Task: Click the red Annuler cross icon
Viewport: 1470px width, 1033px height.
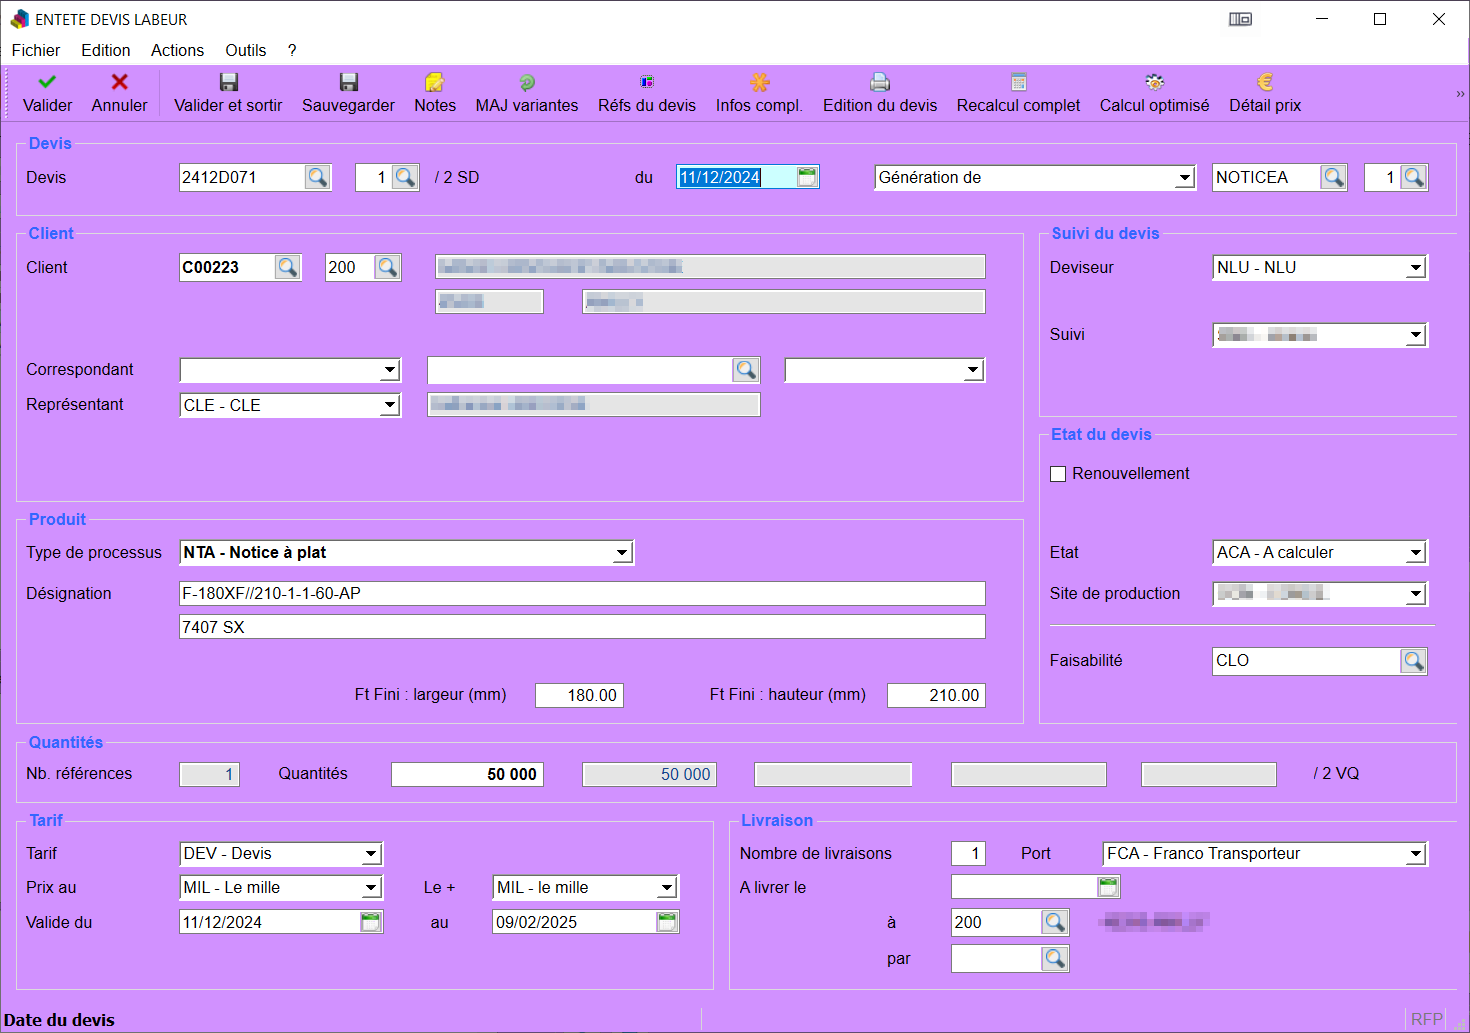Action: [x=119, y=82]
